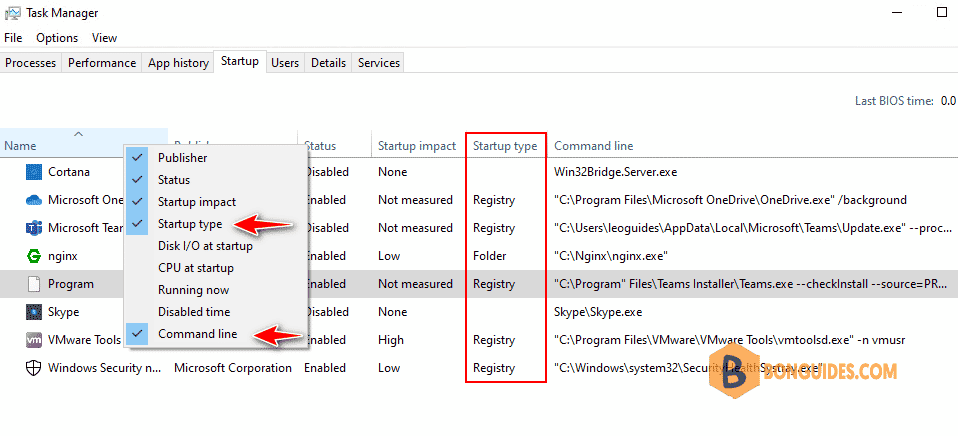The height and width of the screenshot is (436, 958).
Task: Switch to the Processes tab
Action: tap(31, 63)
